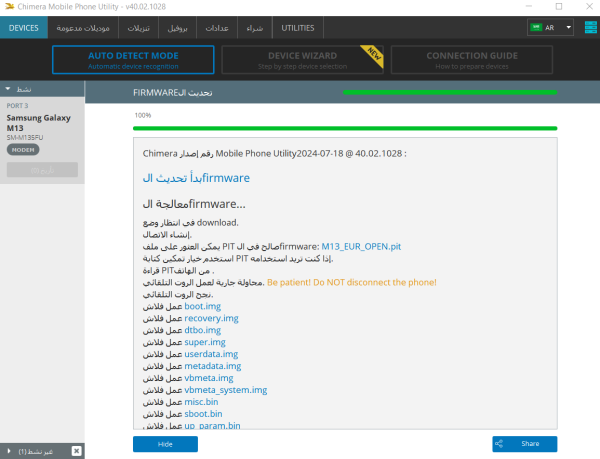Image resolution: width=600 pixels, height=459 pixels.
Task: Click the تاريخ (0) history button
Action: (x=42, y=170)
